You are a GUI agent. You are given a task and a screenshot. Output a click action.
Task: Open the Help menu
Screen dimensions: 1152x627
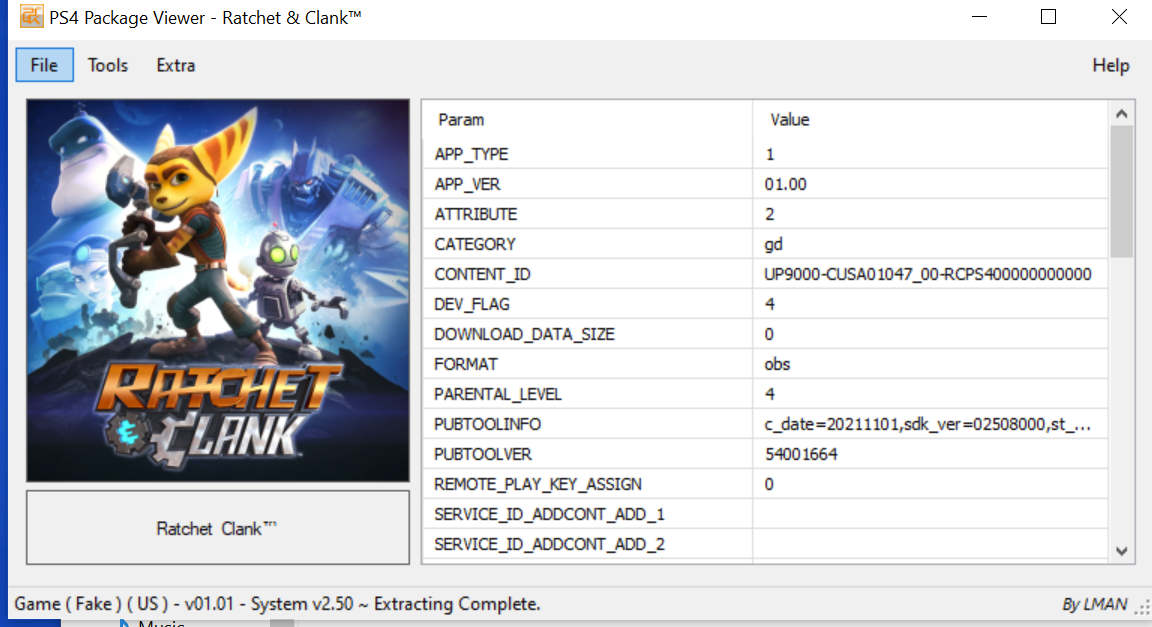pyautogui.click(x=1110, y=65)
